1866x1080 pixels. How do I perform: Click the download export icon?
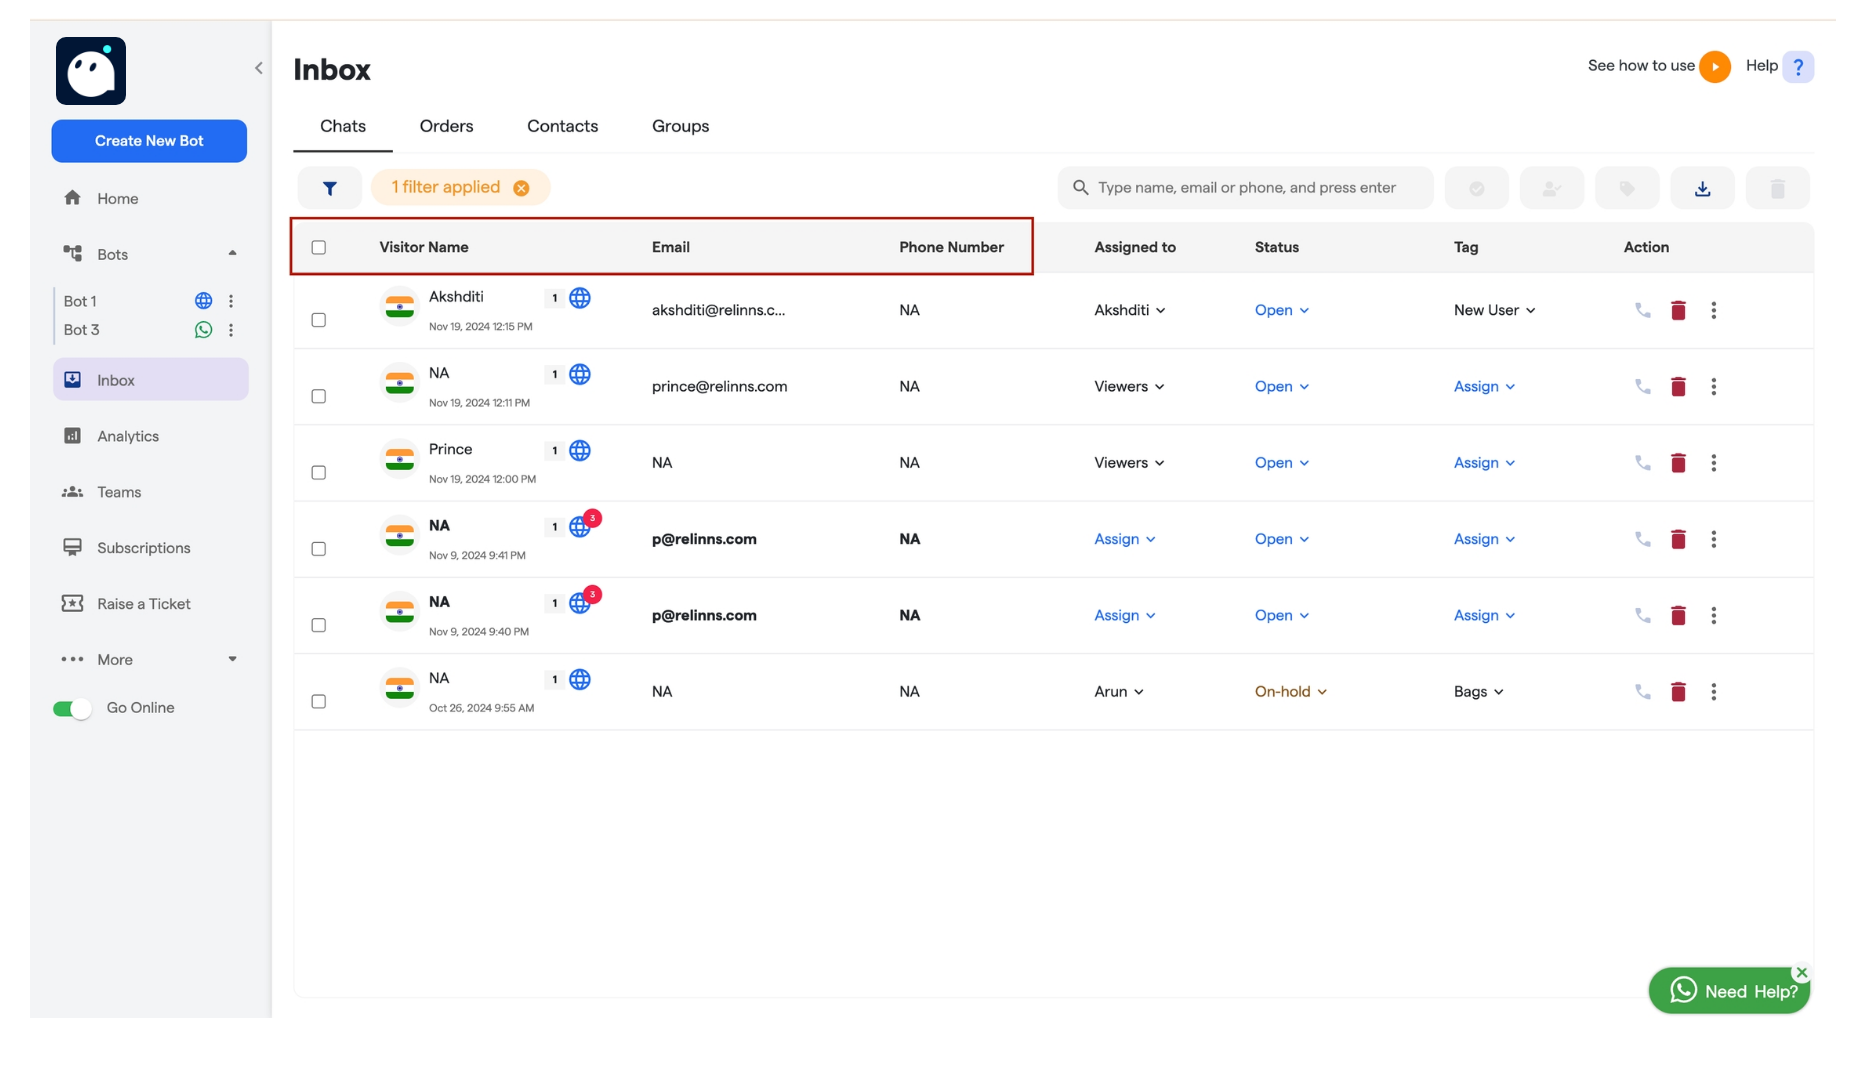click(1702, 188)
